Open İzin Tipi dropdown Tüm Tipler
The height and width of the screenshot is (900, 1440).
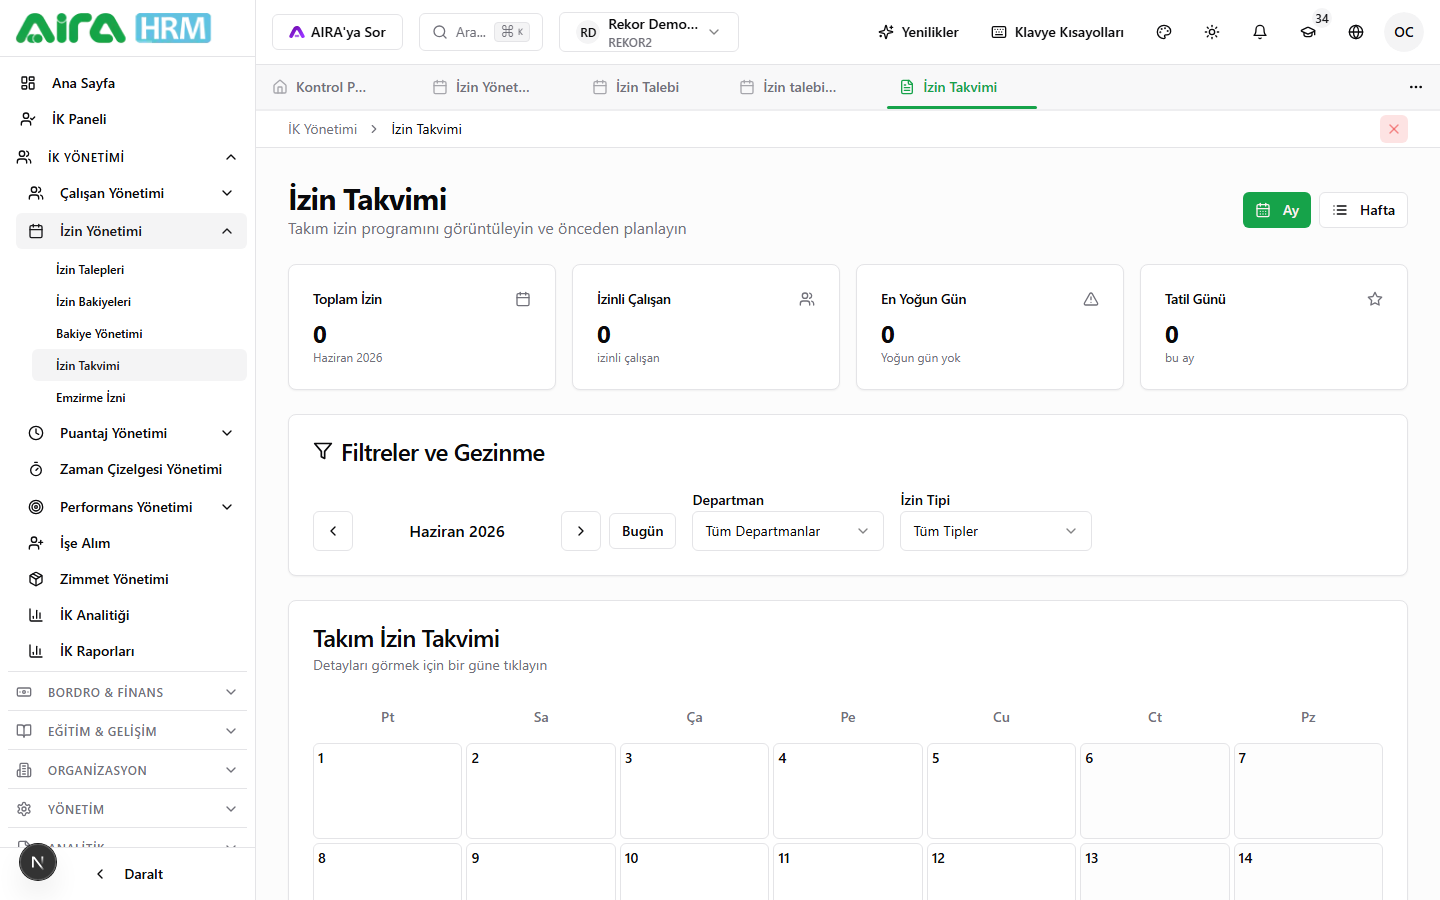point(996,531)
